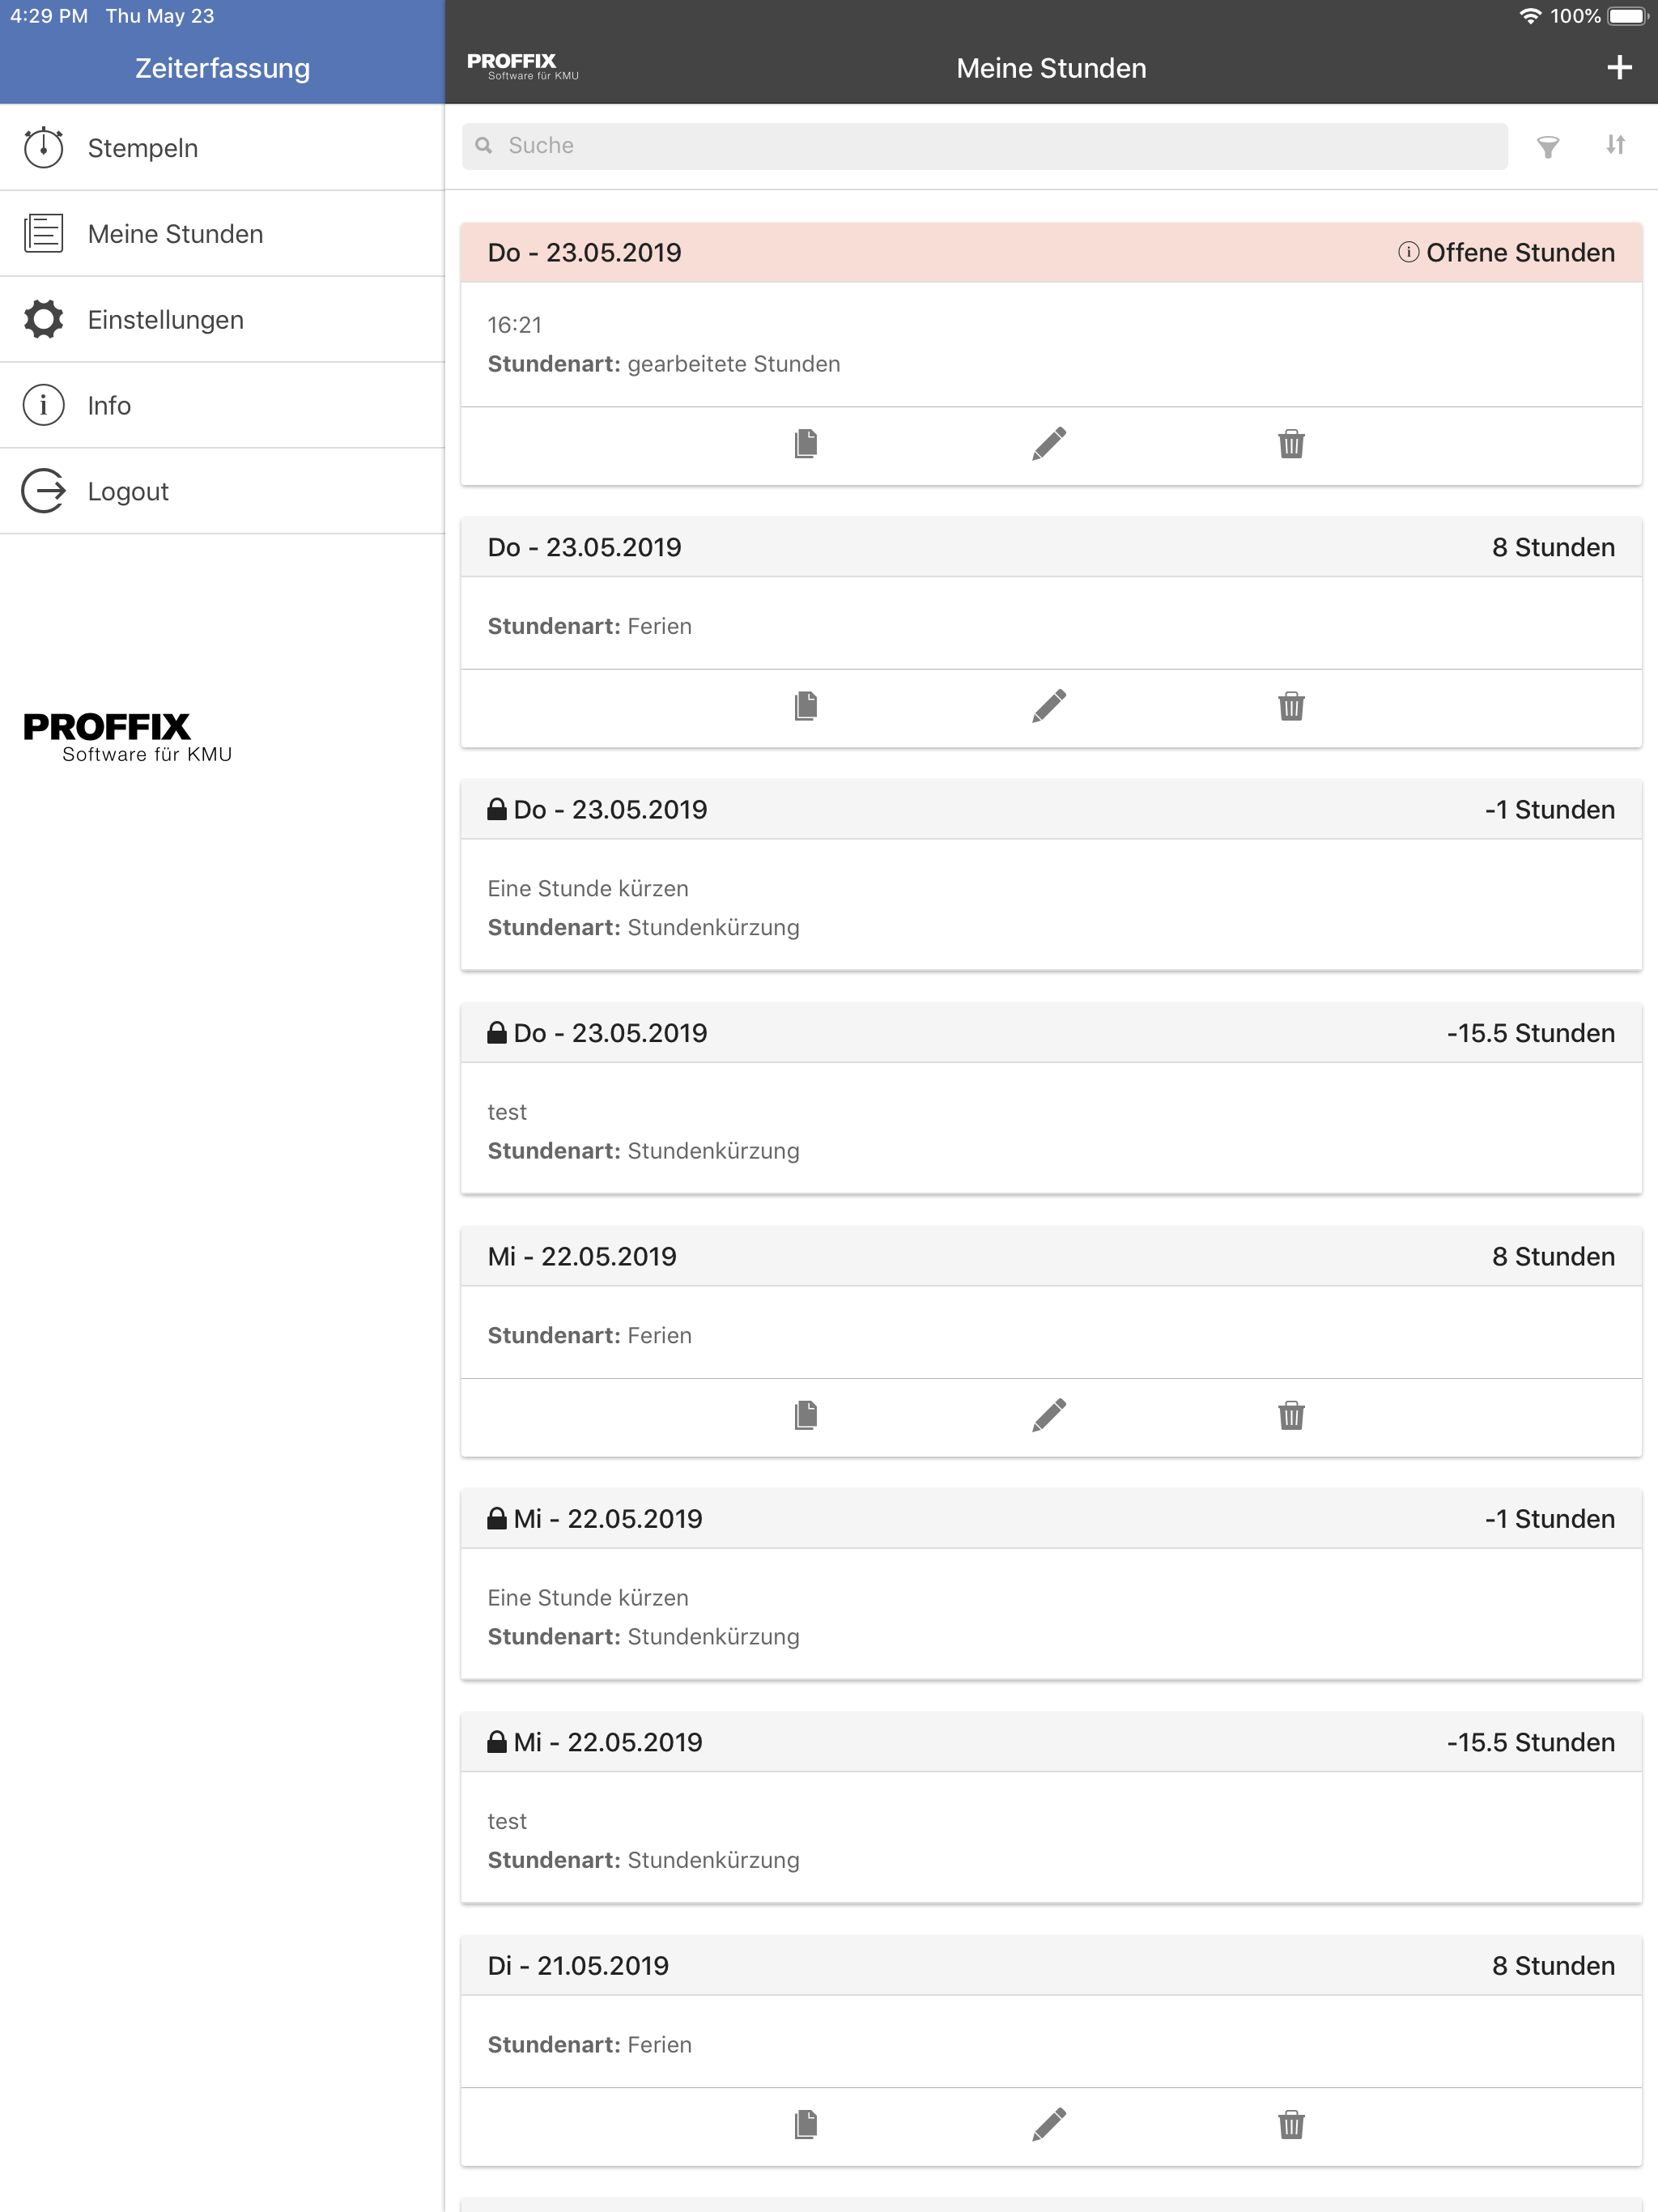Delete the Offene Stunden entry
The image size is (1658, 2212).
click(1291, 444)
